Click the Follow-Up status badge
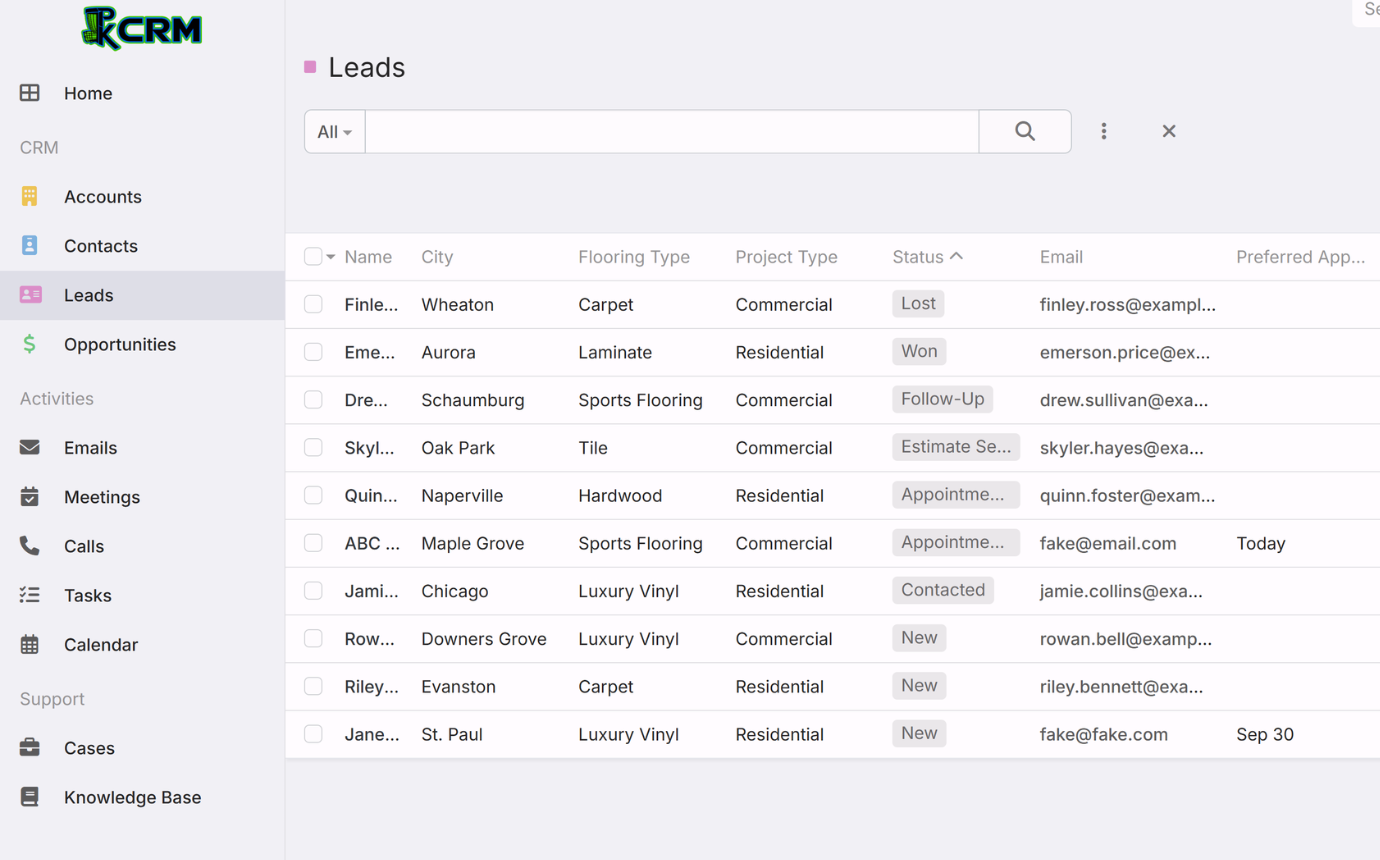This screenshot has height=860, width=1380. [x=942, y=399]
